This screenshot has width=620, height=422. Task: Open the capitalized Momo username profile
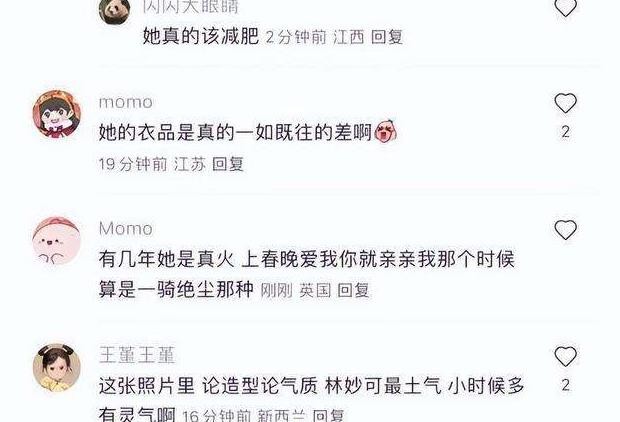[126, 229]
